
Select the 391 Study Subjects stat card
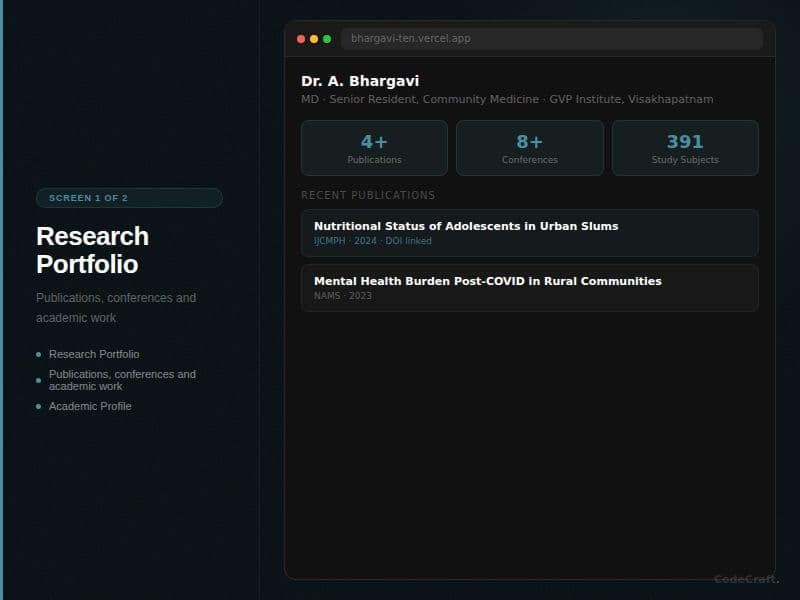pos(685,148)
